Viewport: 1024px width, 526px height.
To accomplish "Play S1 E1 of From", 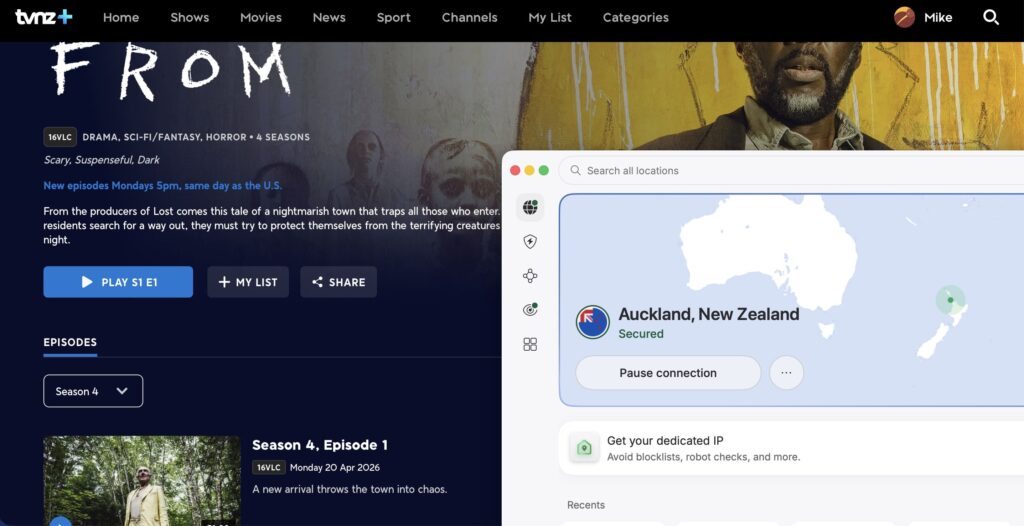I will click(x=118, y=282).
